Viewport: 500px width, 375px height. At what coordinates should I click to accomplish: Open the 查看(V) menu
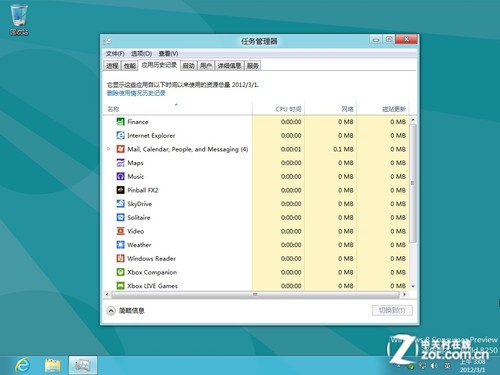pyautogui.click(x=168, y=54)
